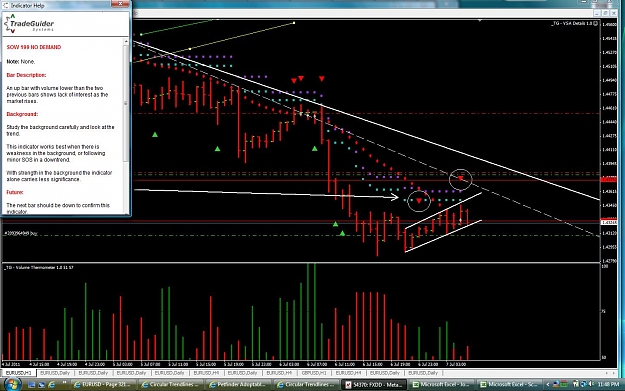Click the '7 Jul 03:00' time axis label
The height and width of the screenshot is (391, 625).
pos(456,364)
